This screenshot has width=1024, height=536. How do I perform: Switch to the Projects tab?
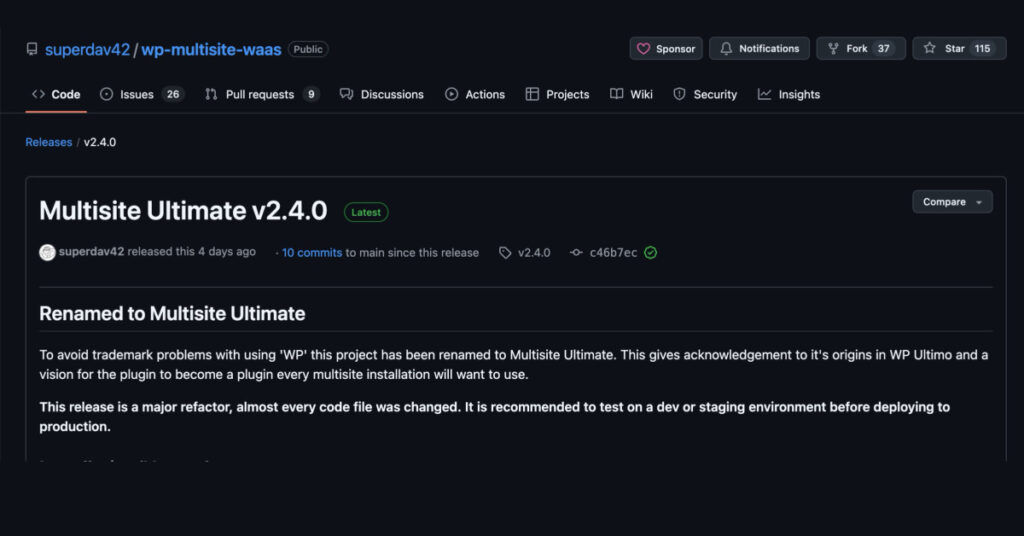click(557, 94)
